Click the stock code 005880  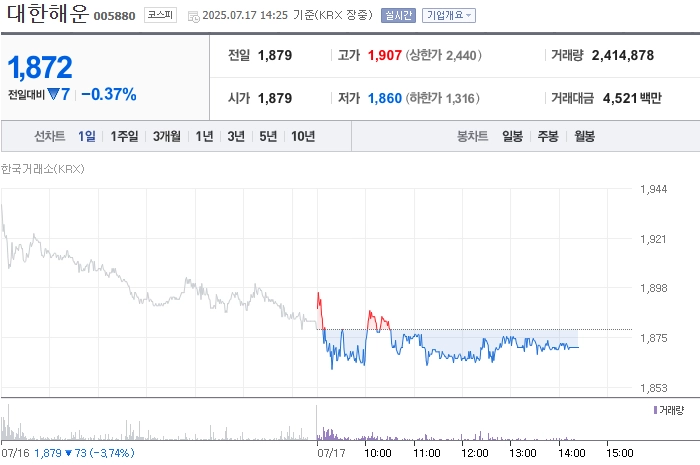pyautogui.click(x=114, y=16)
